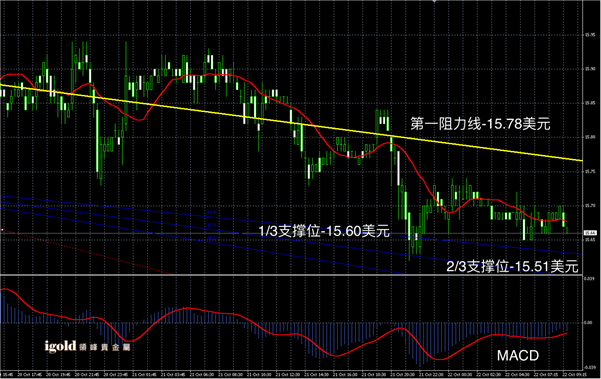
Task: Select the 1/3支撑位-15.60美元 label
Action: 324,231
